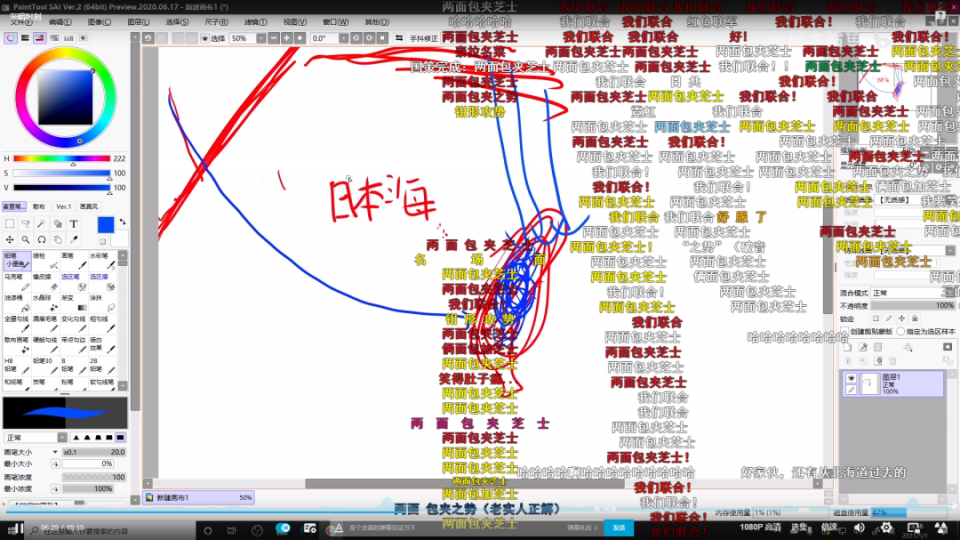Open the 最小大小 pressure dropdown button
This screenshot has width=960, height=540.
55,464
